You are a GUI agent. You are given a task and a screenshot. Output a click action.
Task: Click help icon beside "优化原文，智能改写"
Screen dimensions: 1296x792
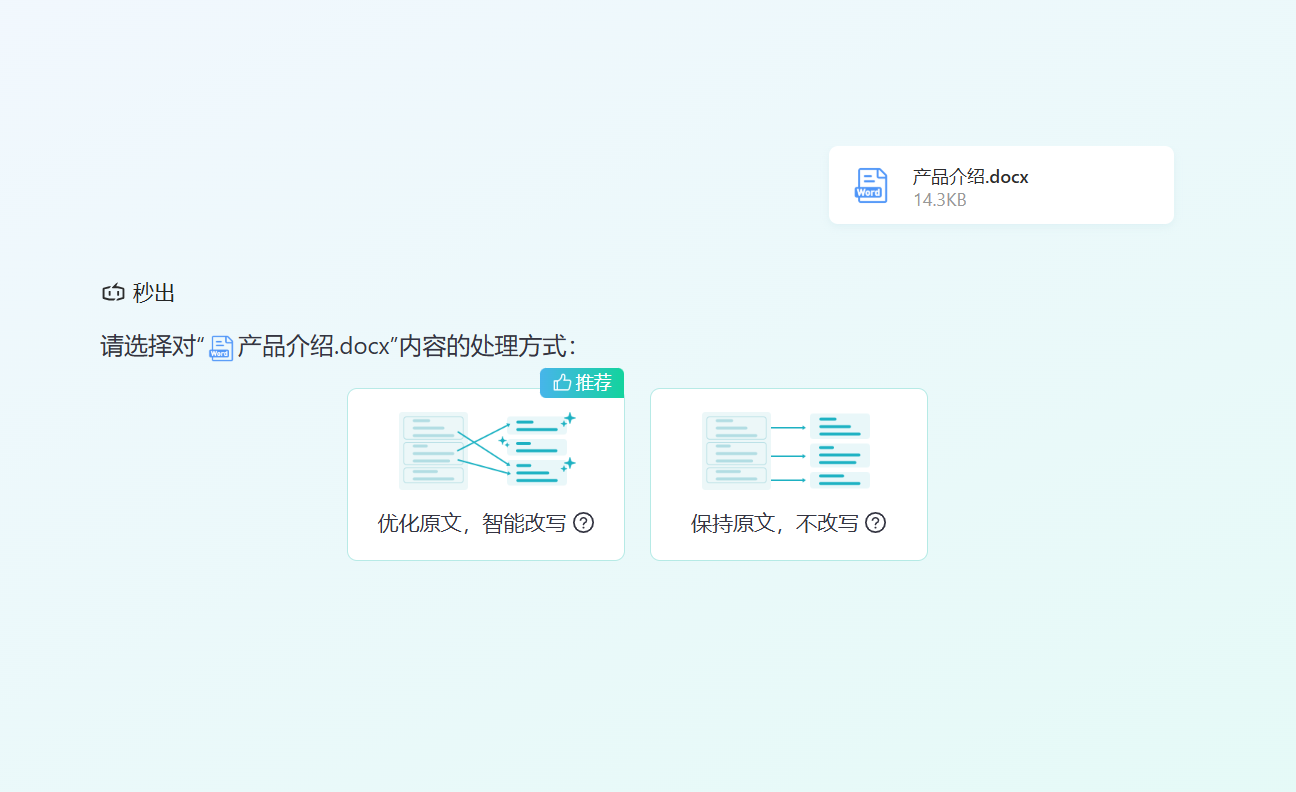click(x=583, y=523)
